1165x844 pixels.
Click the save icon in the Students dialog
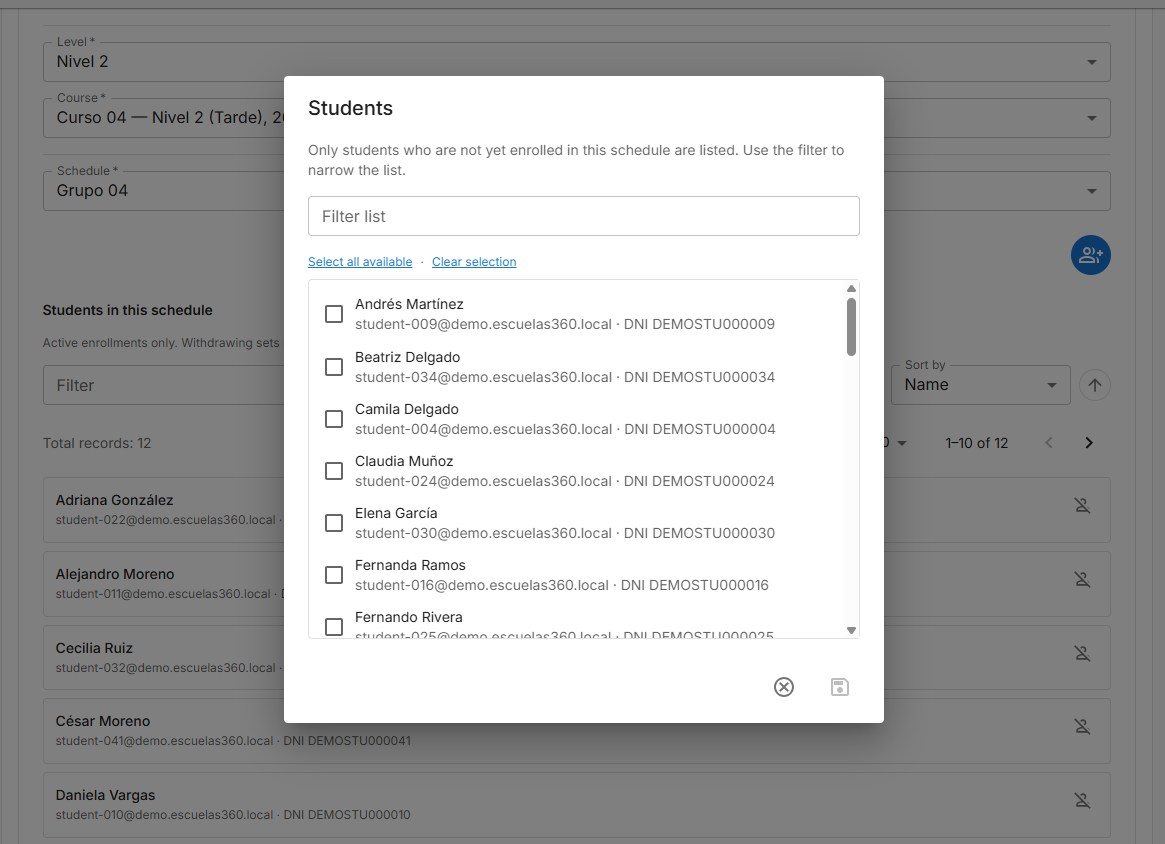point(840,687)
